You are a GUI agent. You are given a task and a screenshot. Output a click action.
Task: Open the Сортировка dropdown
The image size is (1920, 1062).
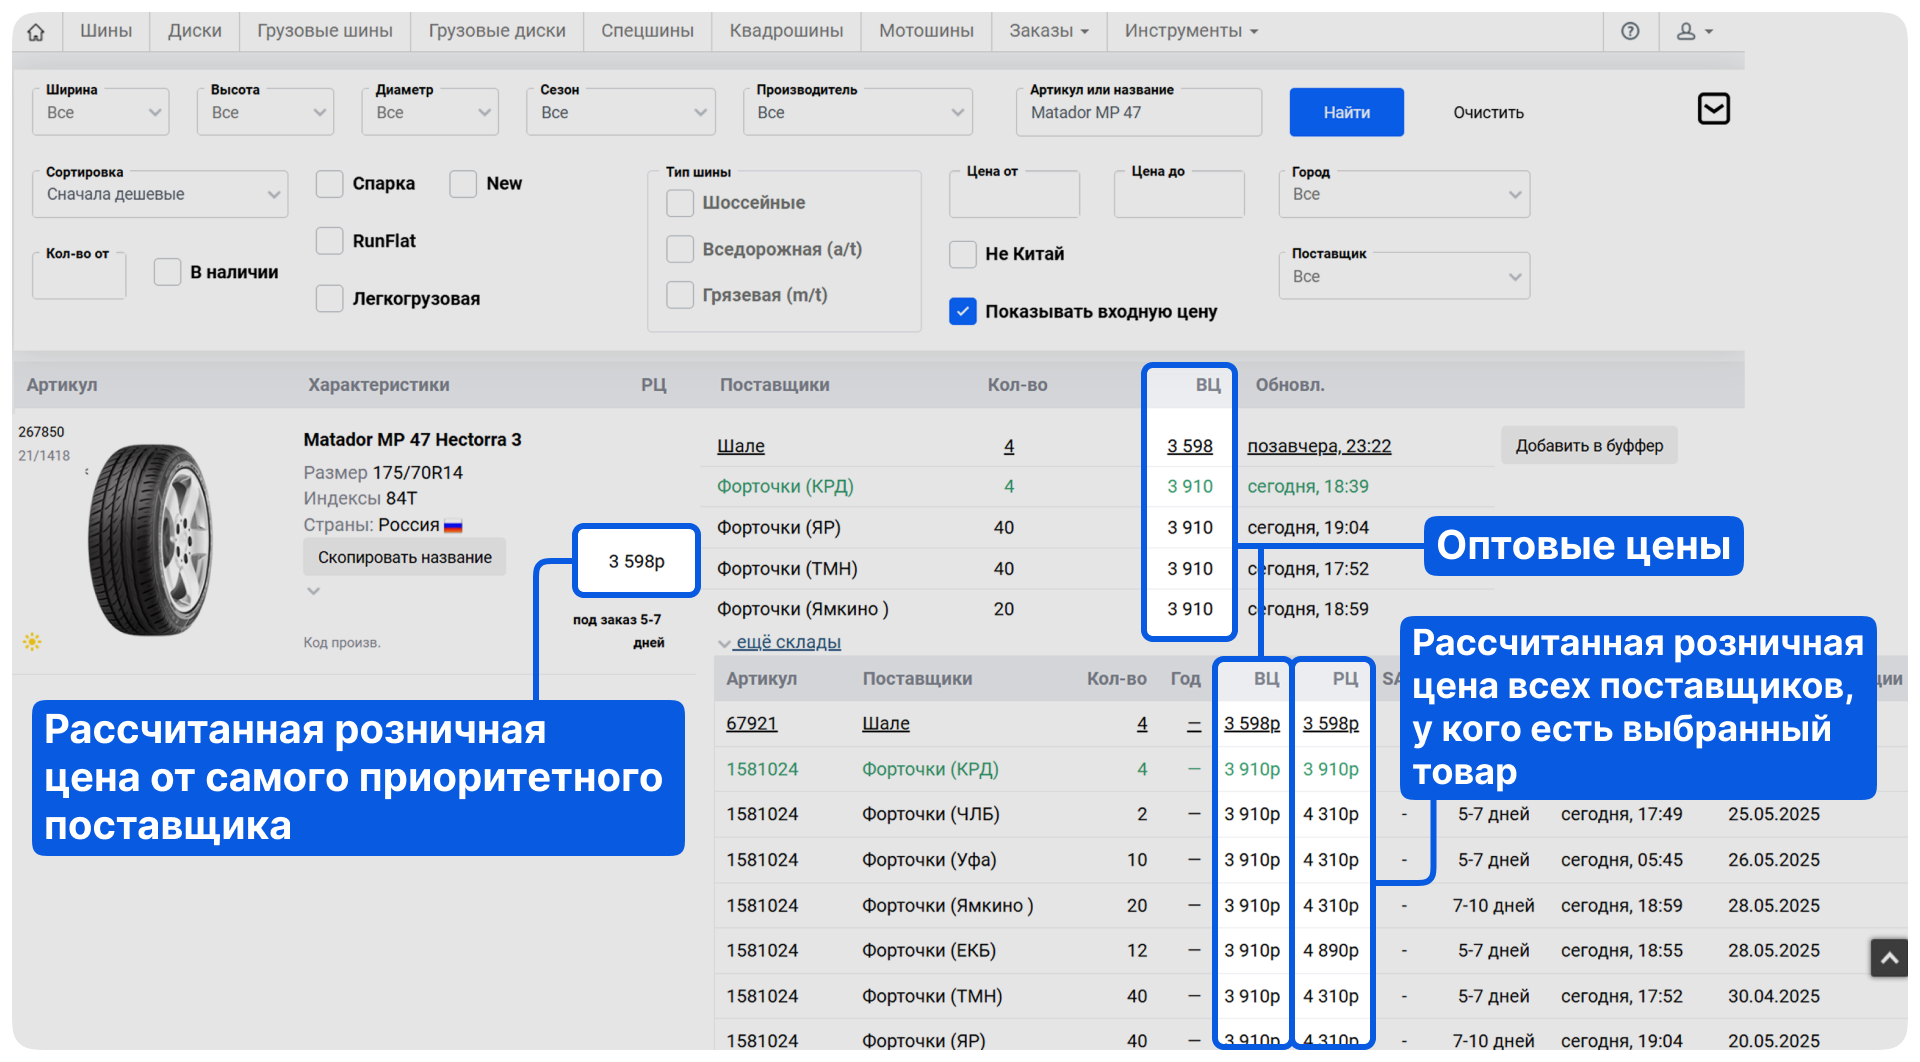(x=160, y=194)
